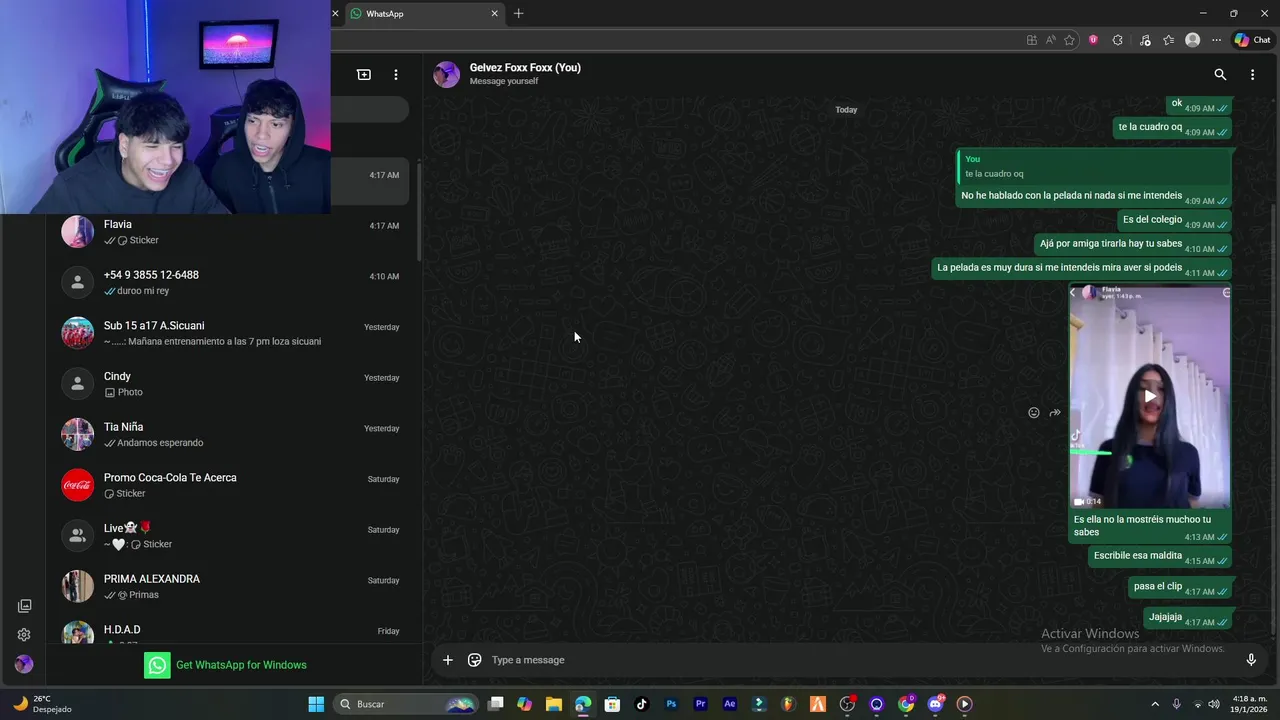Open Promo Coca-Cola Te Acerca chat

(232, 485)
